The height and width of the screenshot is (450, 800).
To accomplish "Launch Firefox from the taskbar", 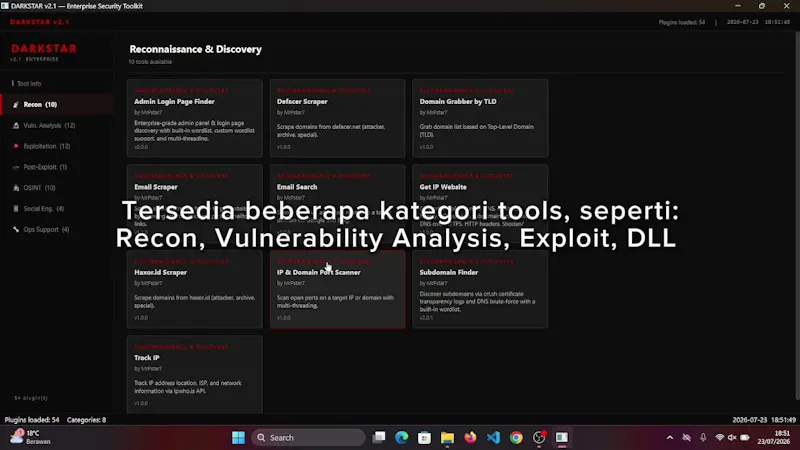I will (x=470, y=438).
